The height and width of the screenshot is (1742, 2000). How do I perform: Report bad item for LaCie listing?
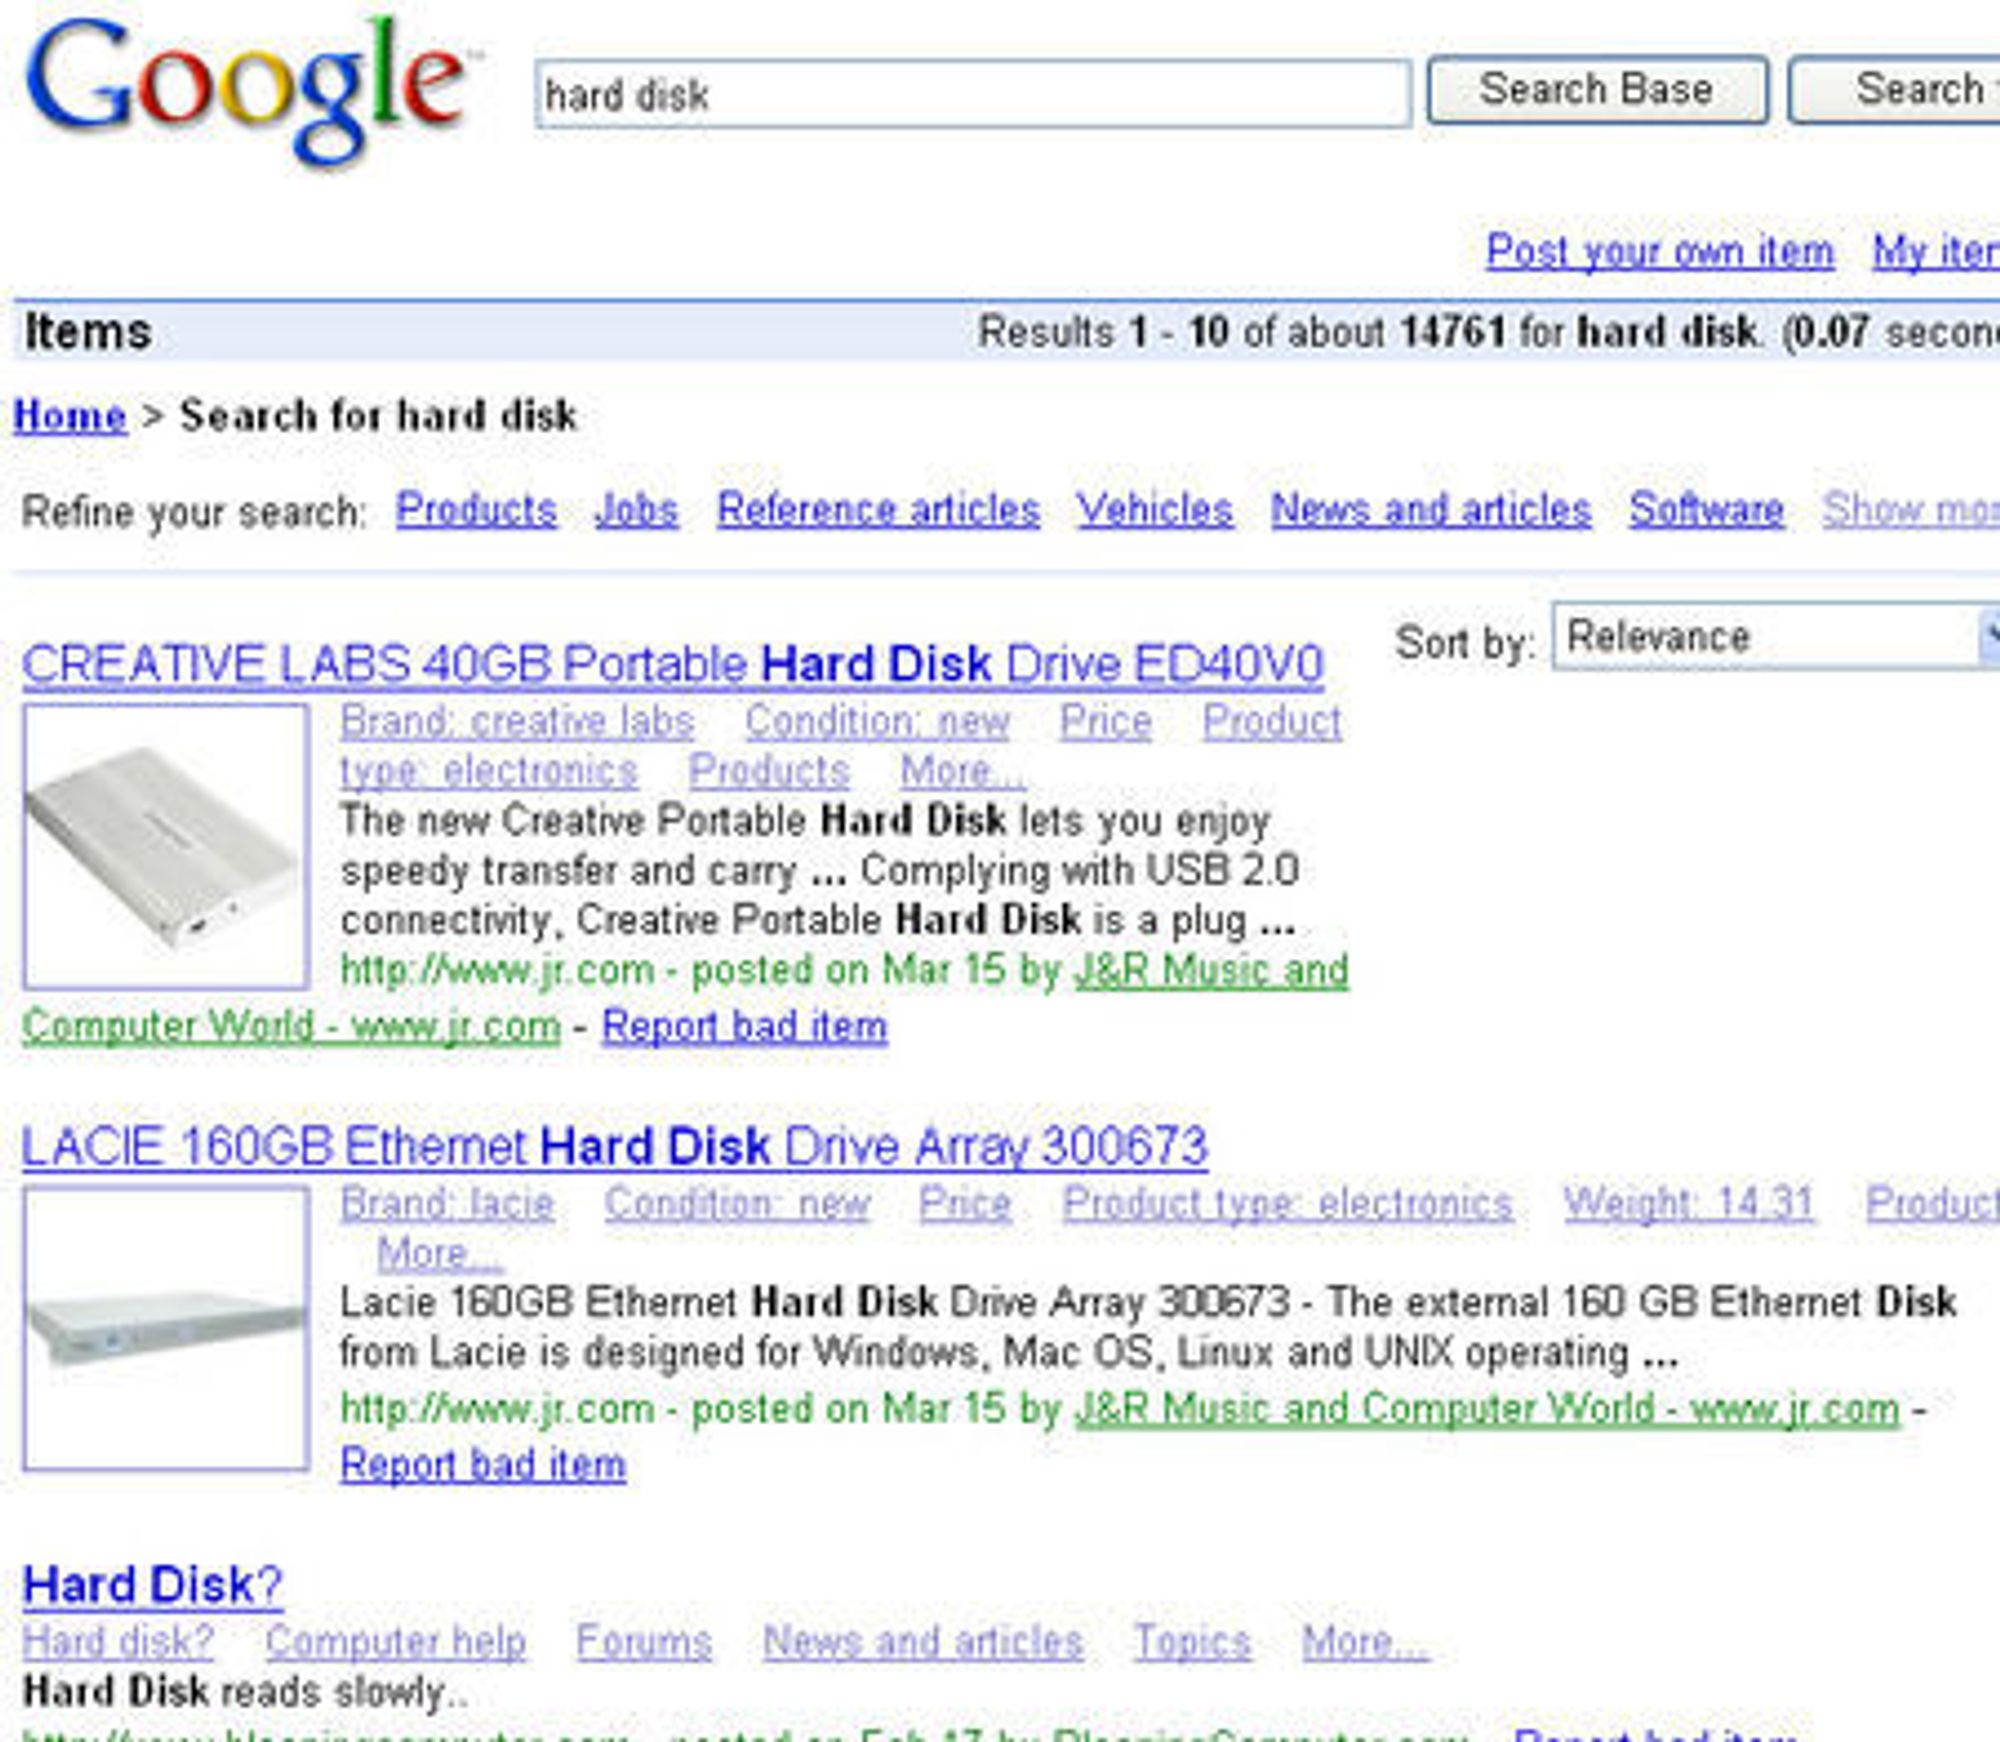483,1464
